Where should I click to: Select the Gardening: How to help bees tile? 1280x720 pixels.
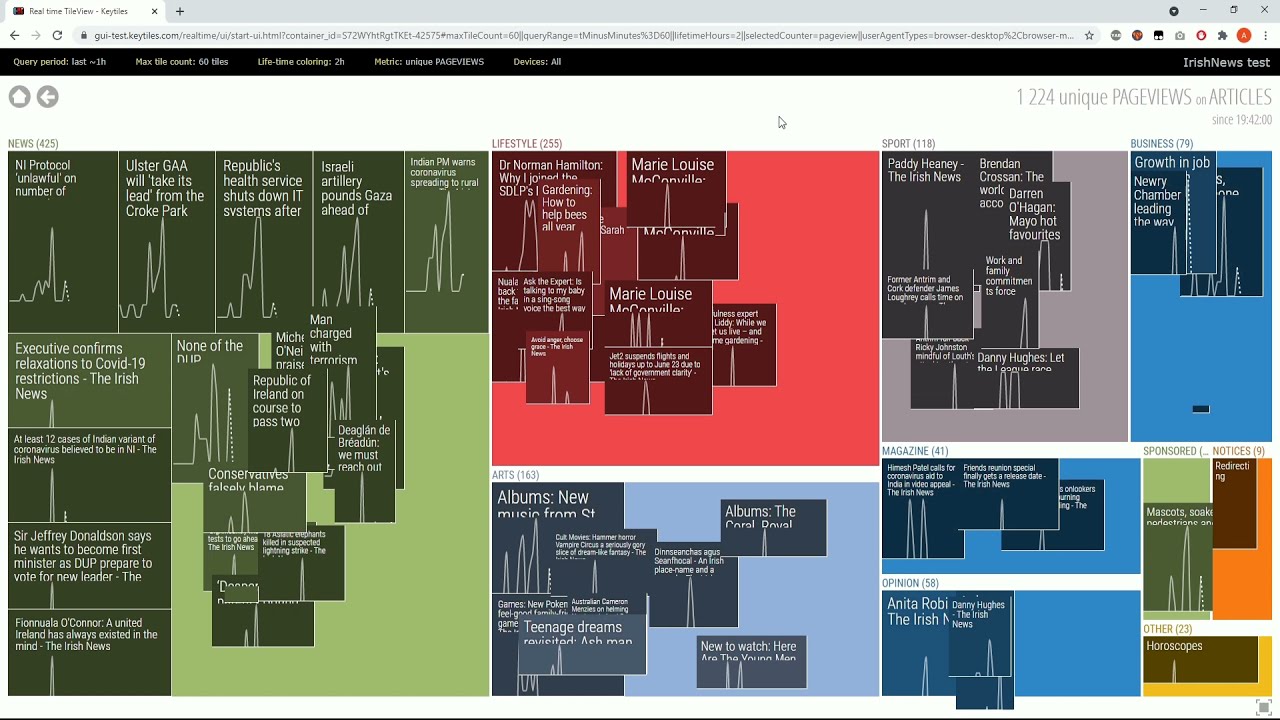567,226
